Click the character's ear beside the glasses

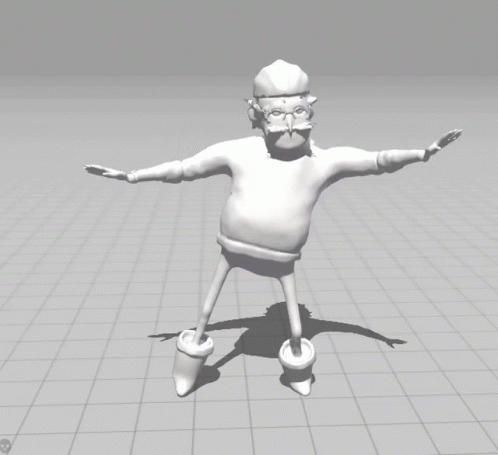(253, 115)
